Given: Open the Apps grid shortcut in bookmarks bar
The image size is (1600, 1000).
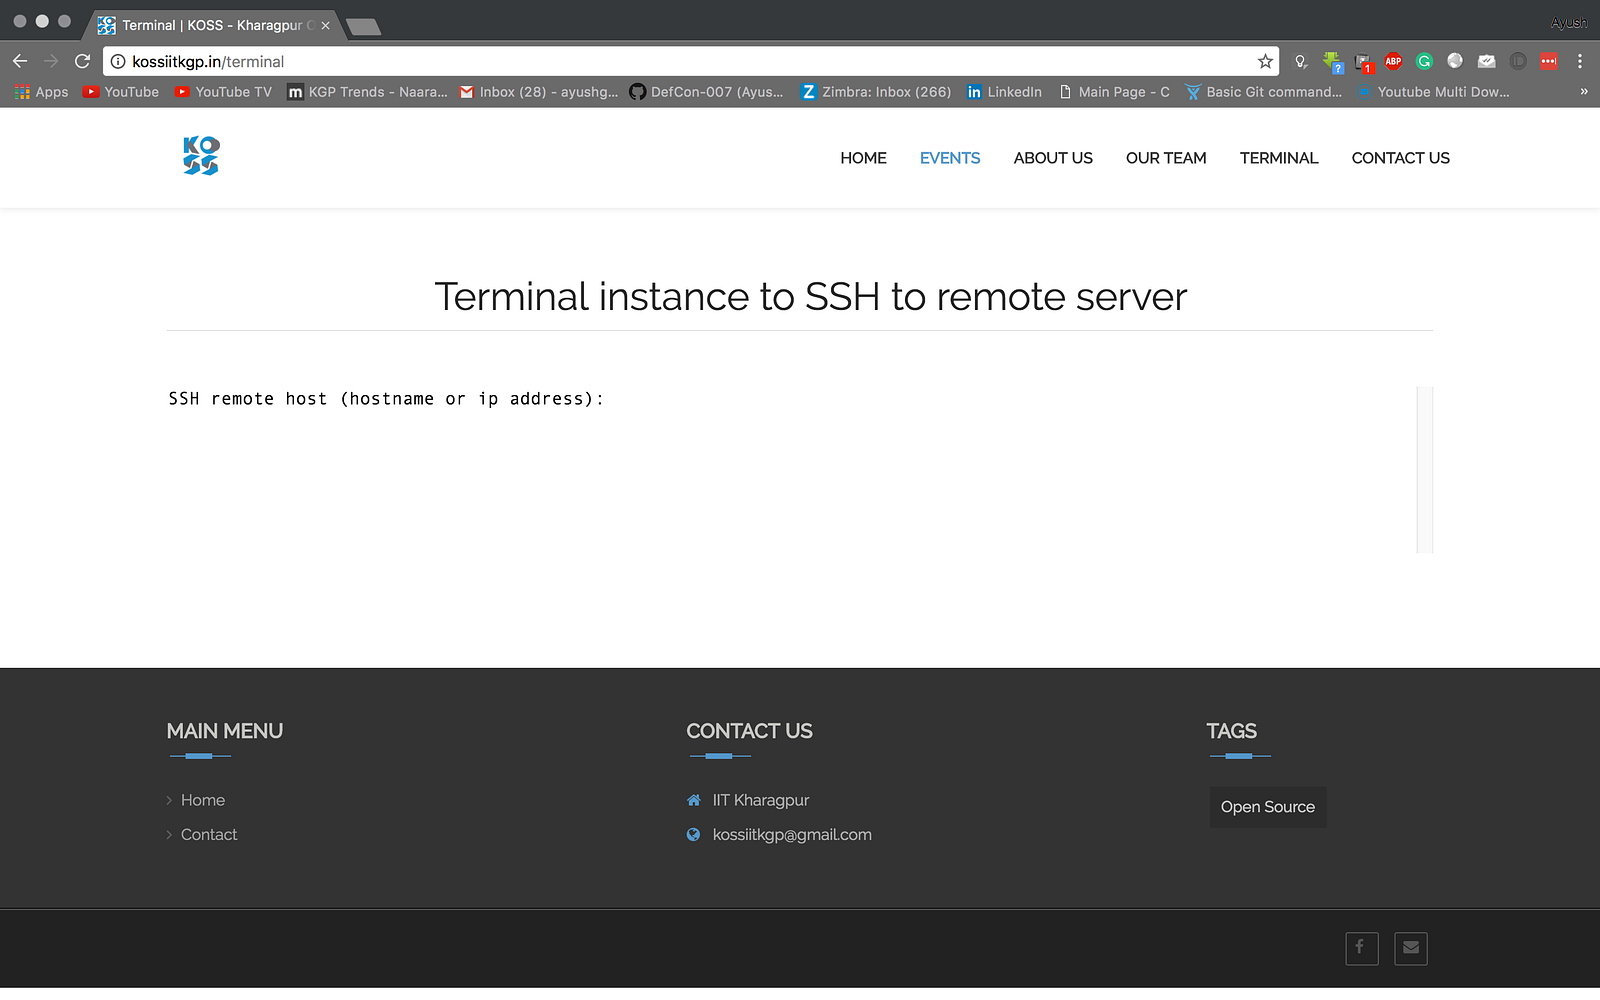Looking at the screenshot, I should [x=41, y=92].
